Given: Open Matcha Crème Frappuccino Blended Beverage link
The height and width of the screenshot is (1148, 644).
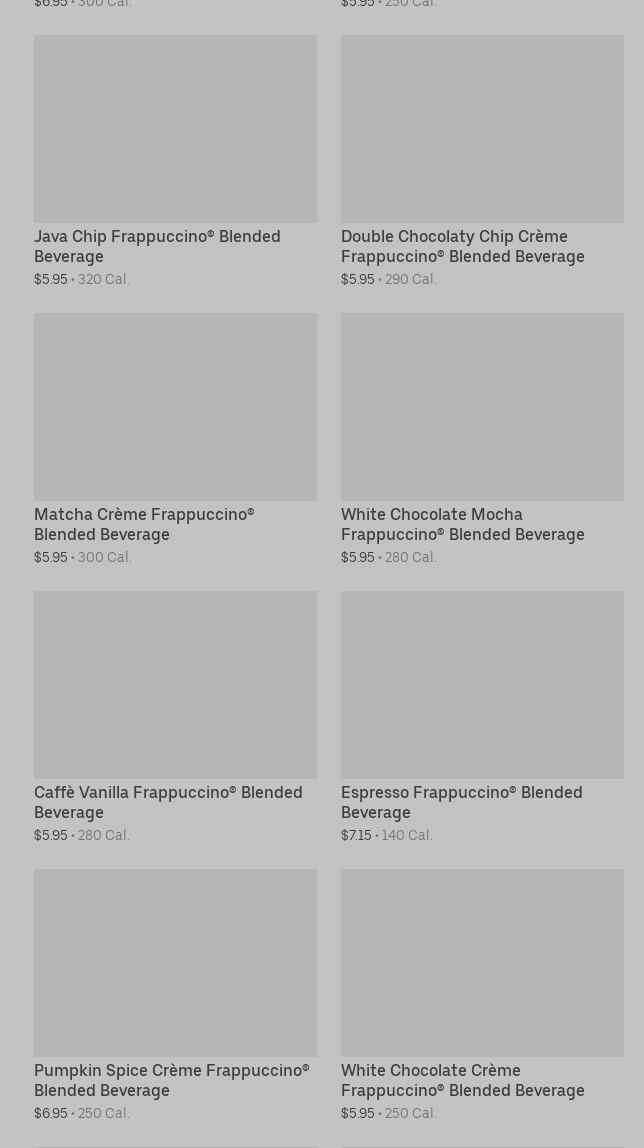Looking at the screenshot, I should (x=144, y=524).
